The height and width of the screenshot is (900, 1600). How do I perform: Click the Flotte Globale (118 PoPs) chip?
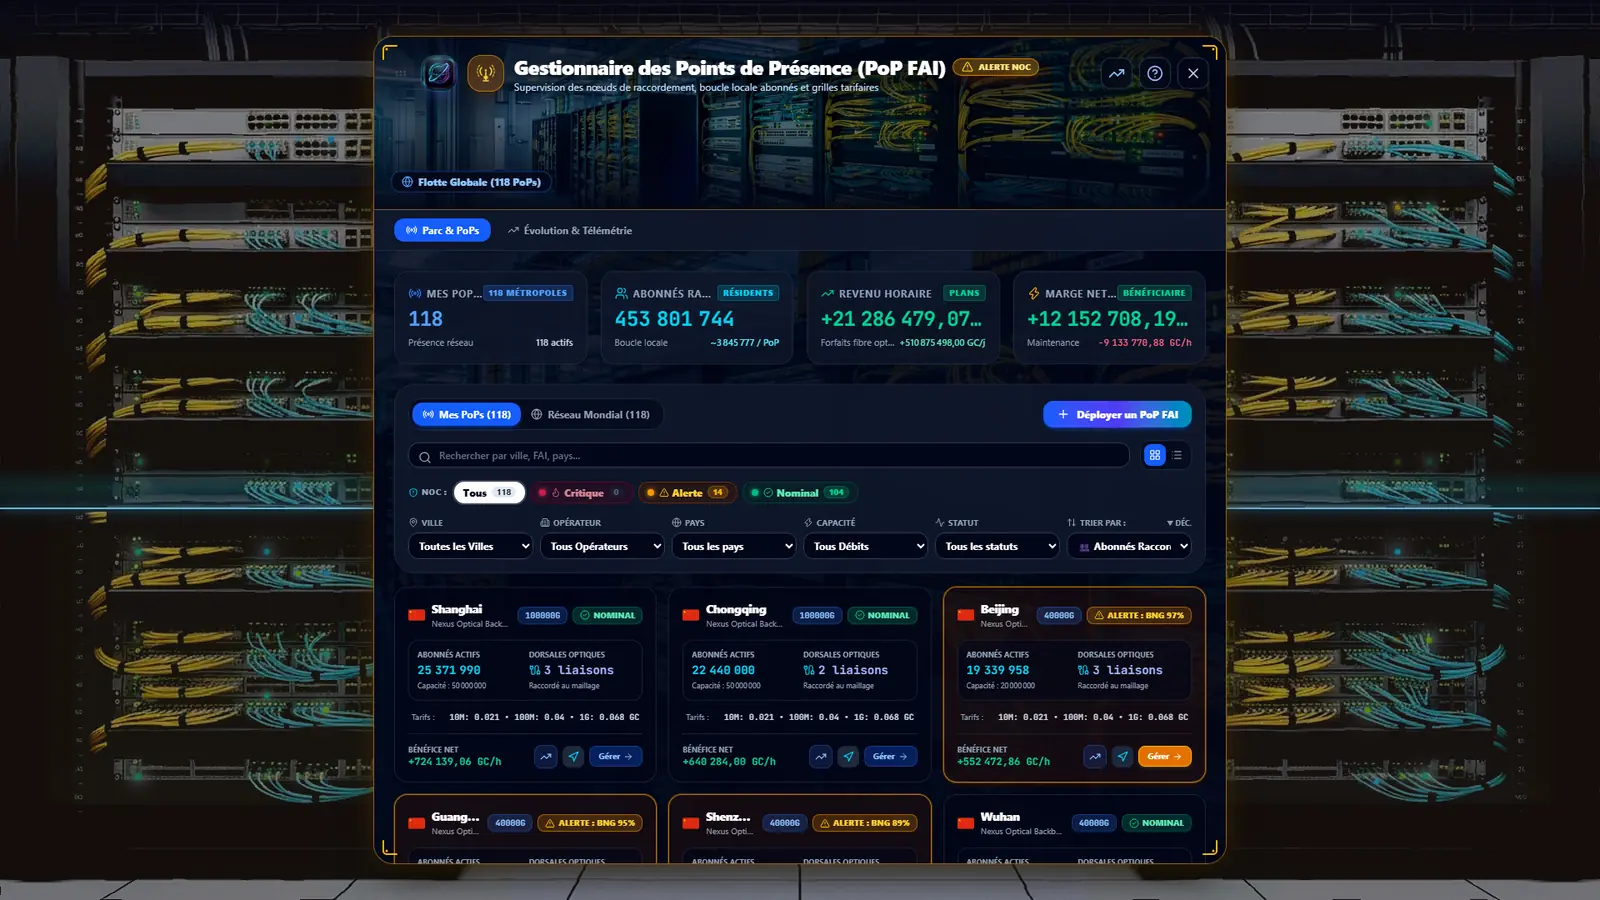coord(472,182)
